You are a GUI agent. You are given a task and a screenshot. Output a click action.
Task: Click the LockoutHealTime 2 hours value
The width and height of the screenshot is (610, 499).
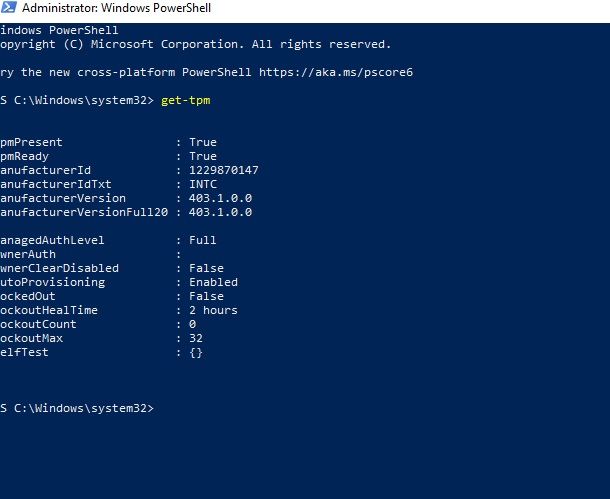click(x=213, y=310)
